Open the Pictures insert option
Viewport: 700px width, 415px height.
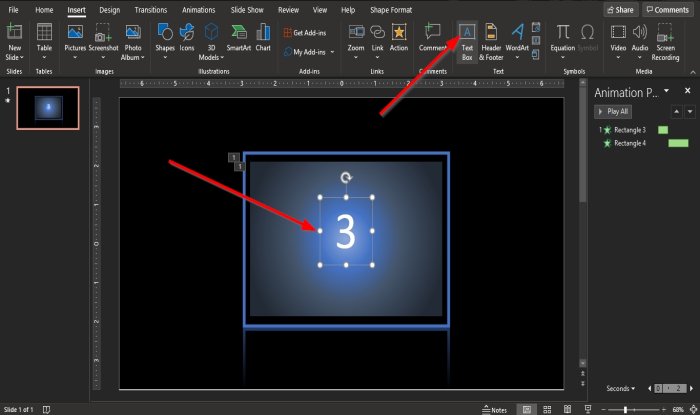75,42
